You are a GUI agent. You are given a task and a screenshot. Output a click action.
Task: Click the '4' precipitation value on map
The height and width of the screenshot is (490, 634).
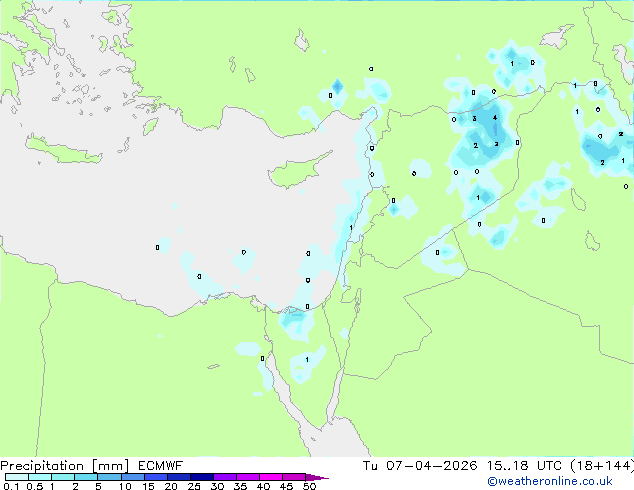[x=495, y=118]
